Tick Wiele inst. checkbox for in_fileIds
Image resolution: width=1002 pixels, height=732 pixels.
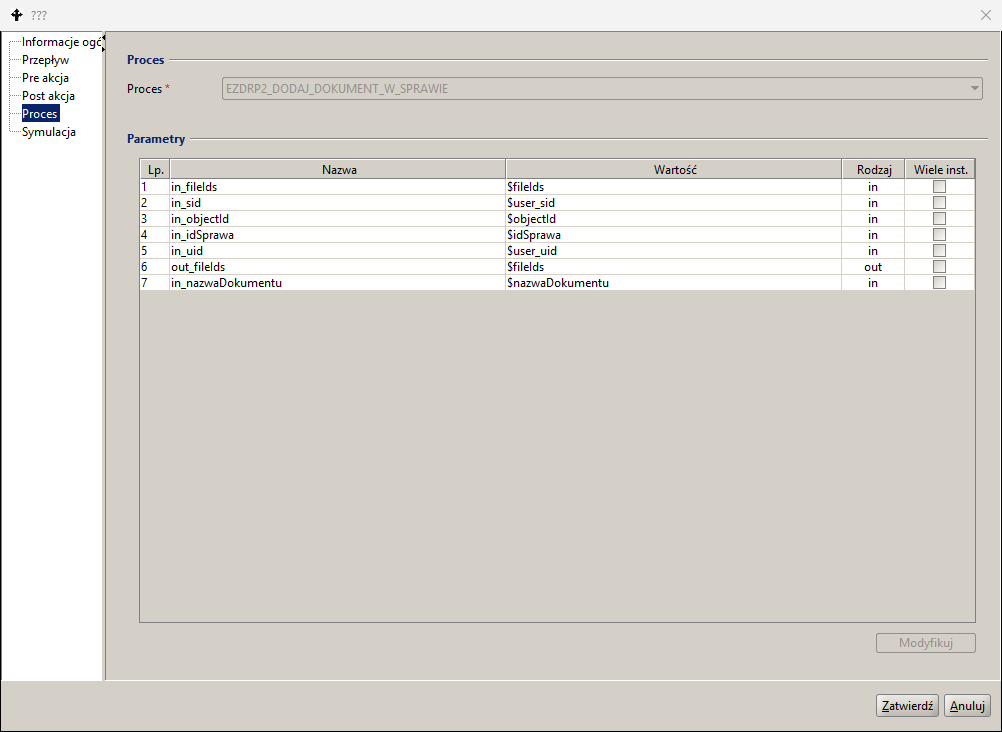click(939, 187)
